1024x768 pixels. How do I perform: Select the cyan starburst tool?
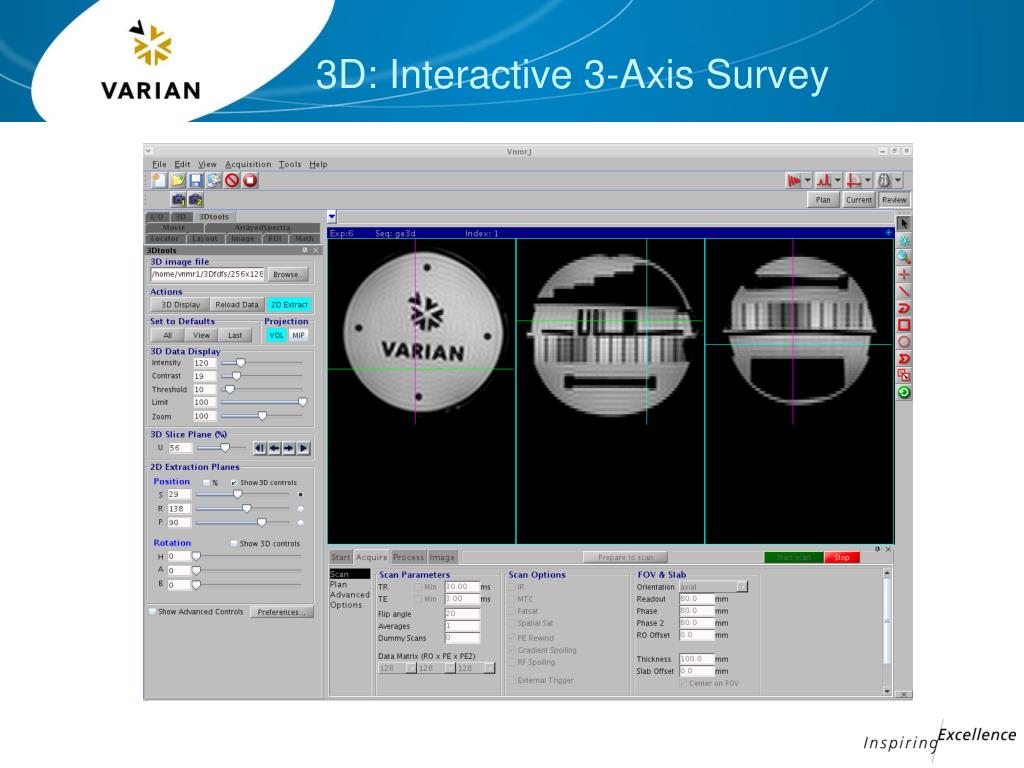point(904,241)
